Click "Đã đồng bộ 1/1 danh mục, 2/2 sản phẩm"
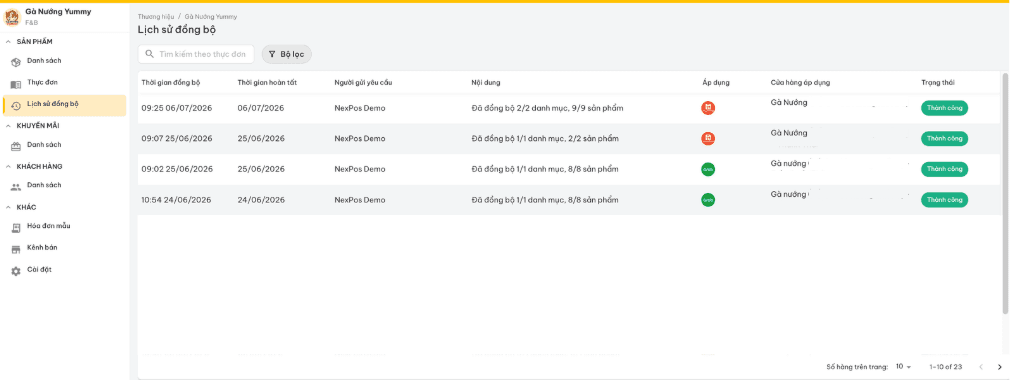 (x=545, y=138)
